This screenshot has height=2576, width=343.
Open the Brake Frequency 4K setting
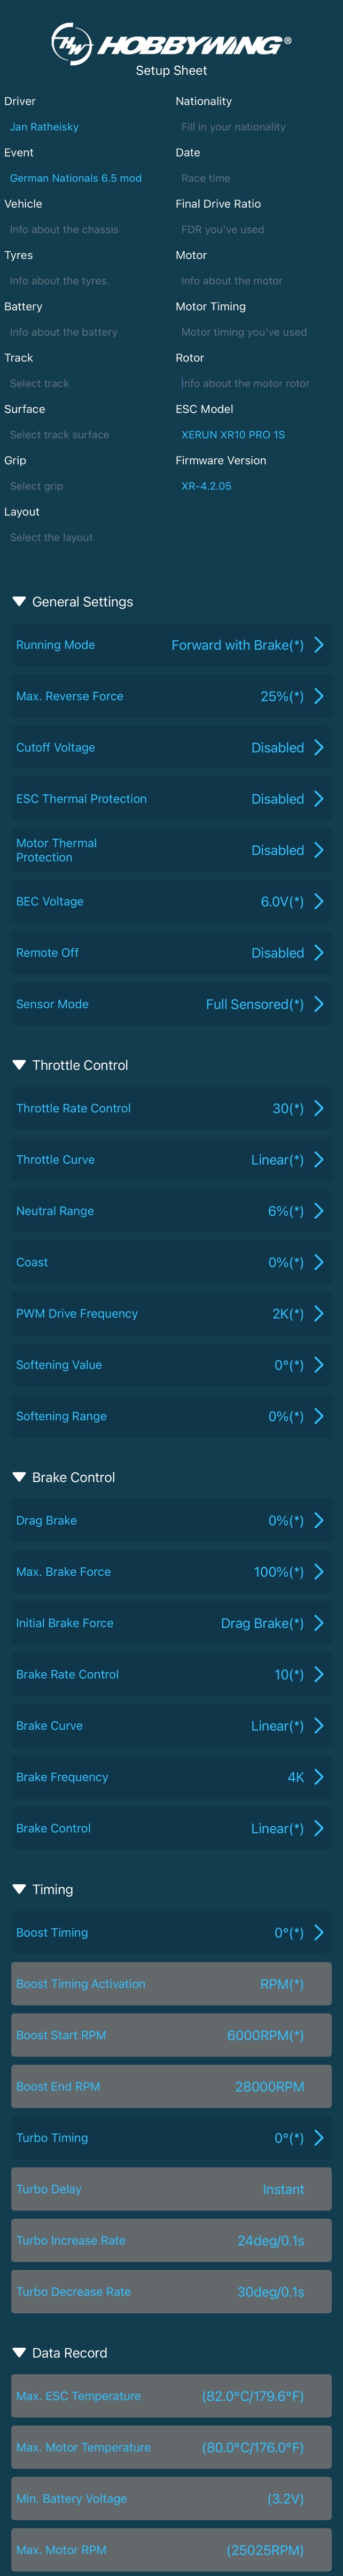pyautogui.click(x=171, y=1777)
